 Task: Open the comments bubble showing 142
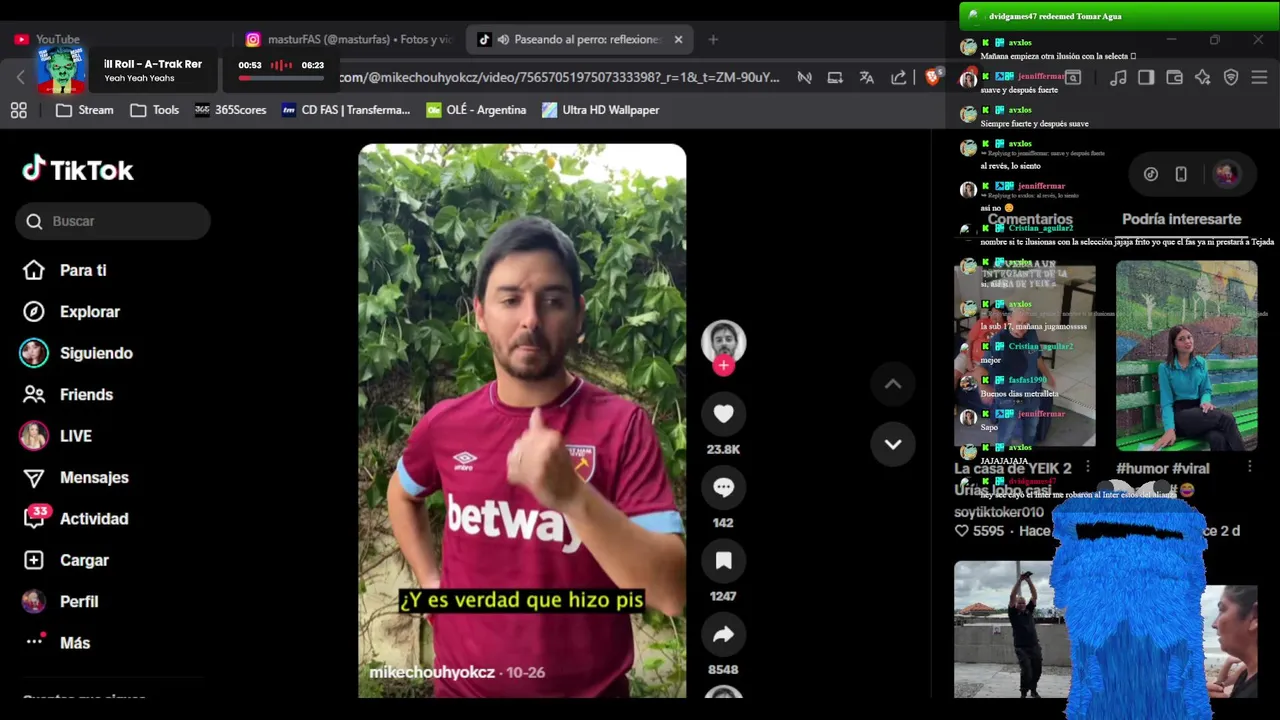point(723,487)
